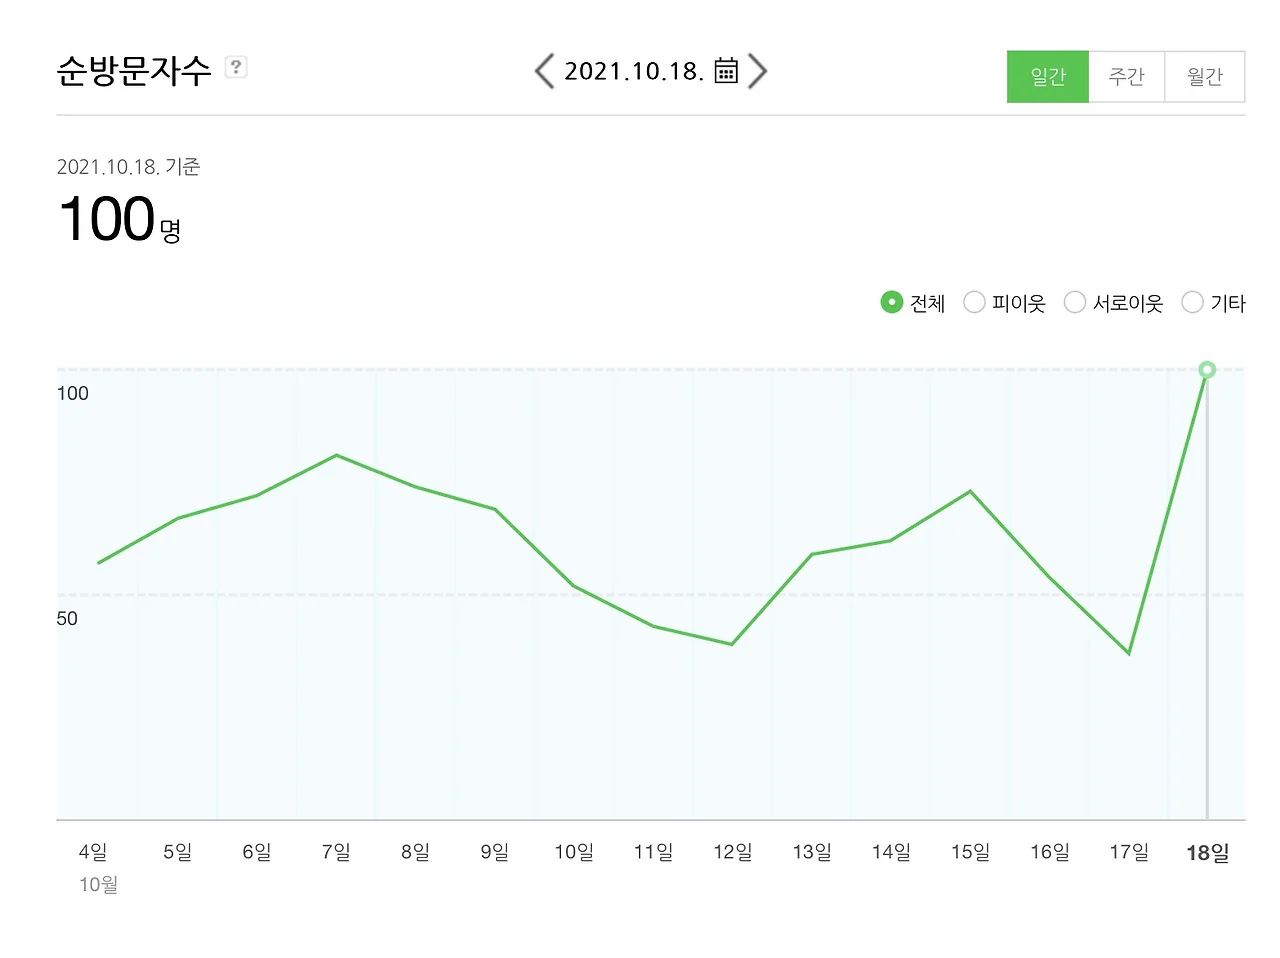Switch to the 일간 tab
1280x958 pixels.
(x=1047, y=77)
